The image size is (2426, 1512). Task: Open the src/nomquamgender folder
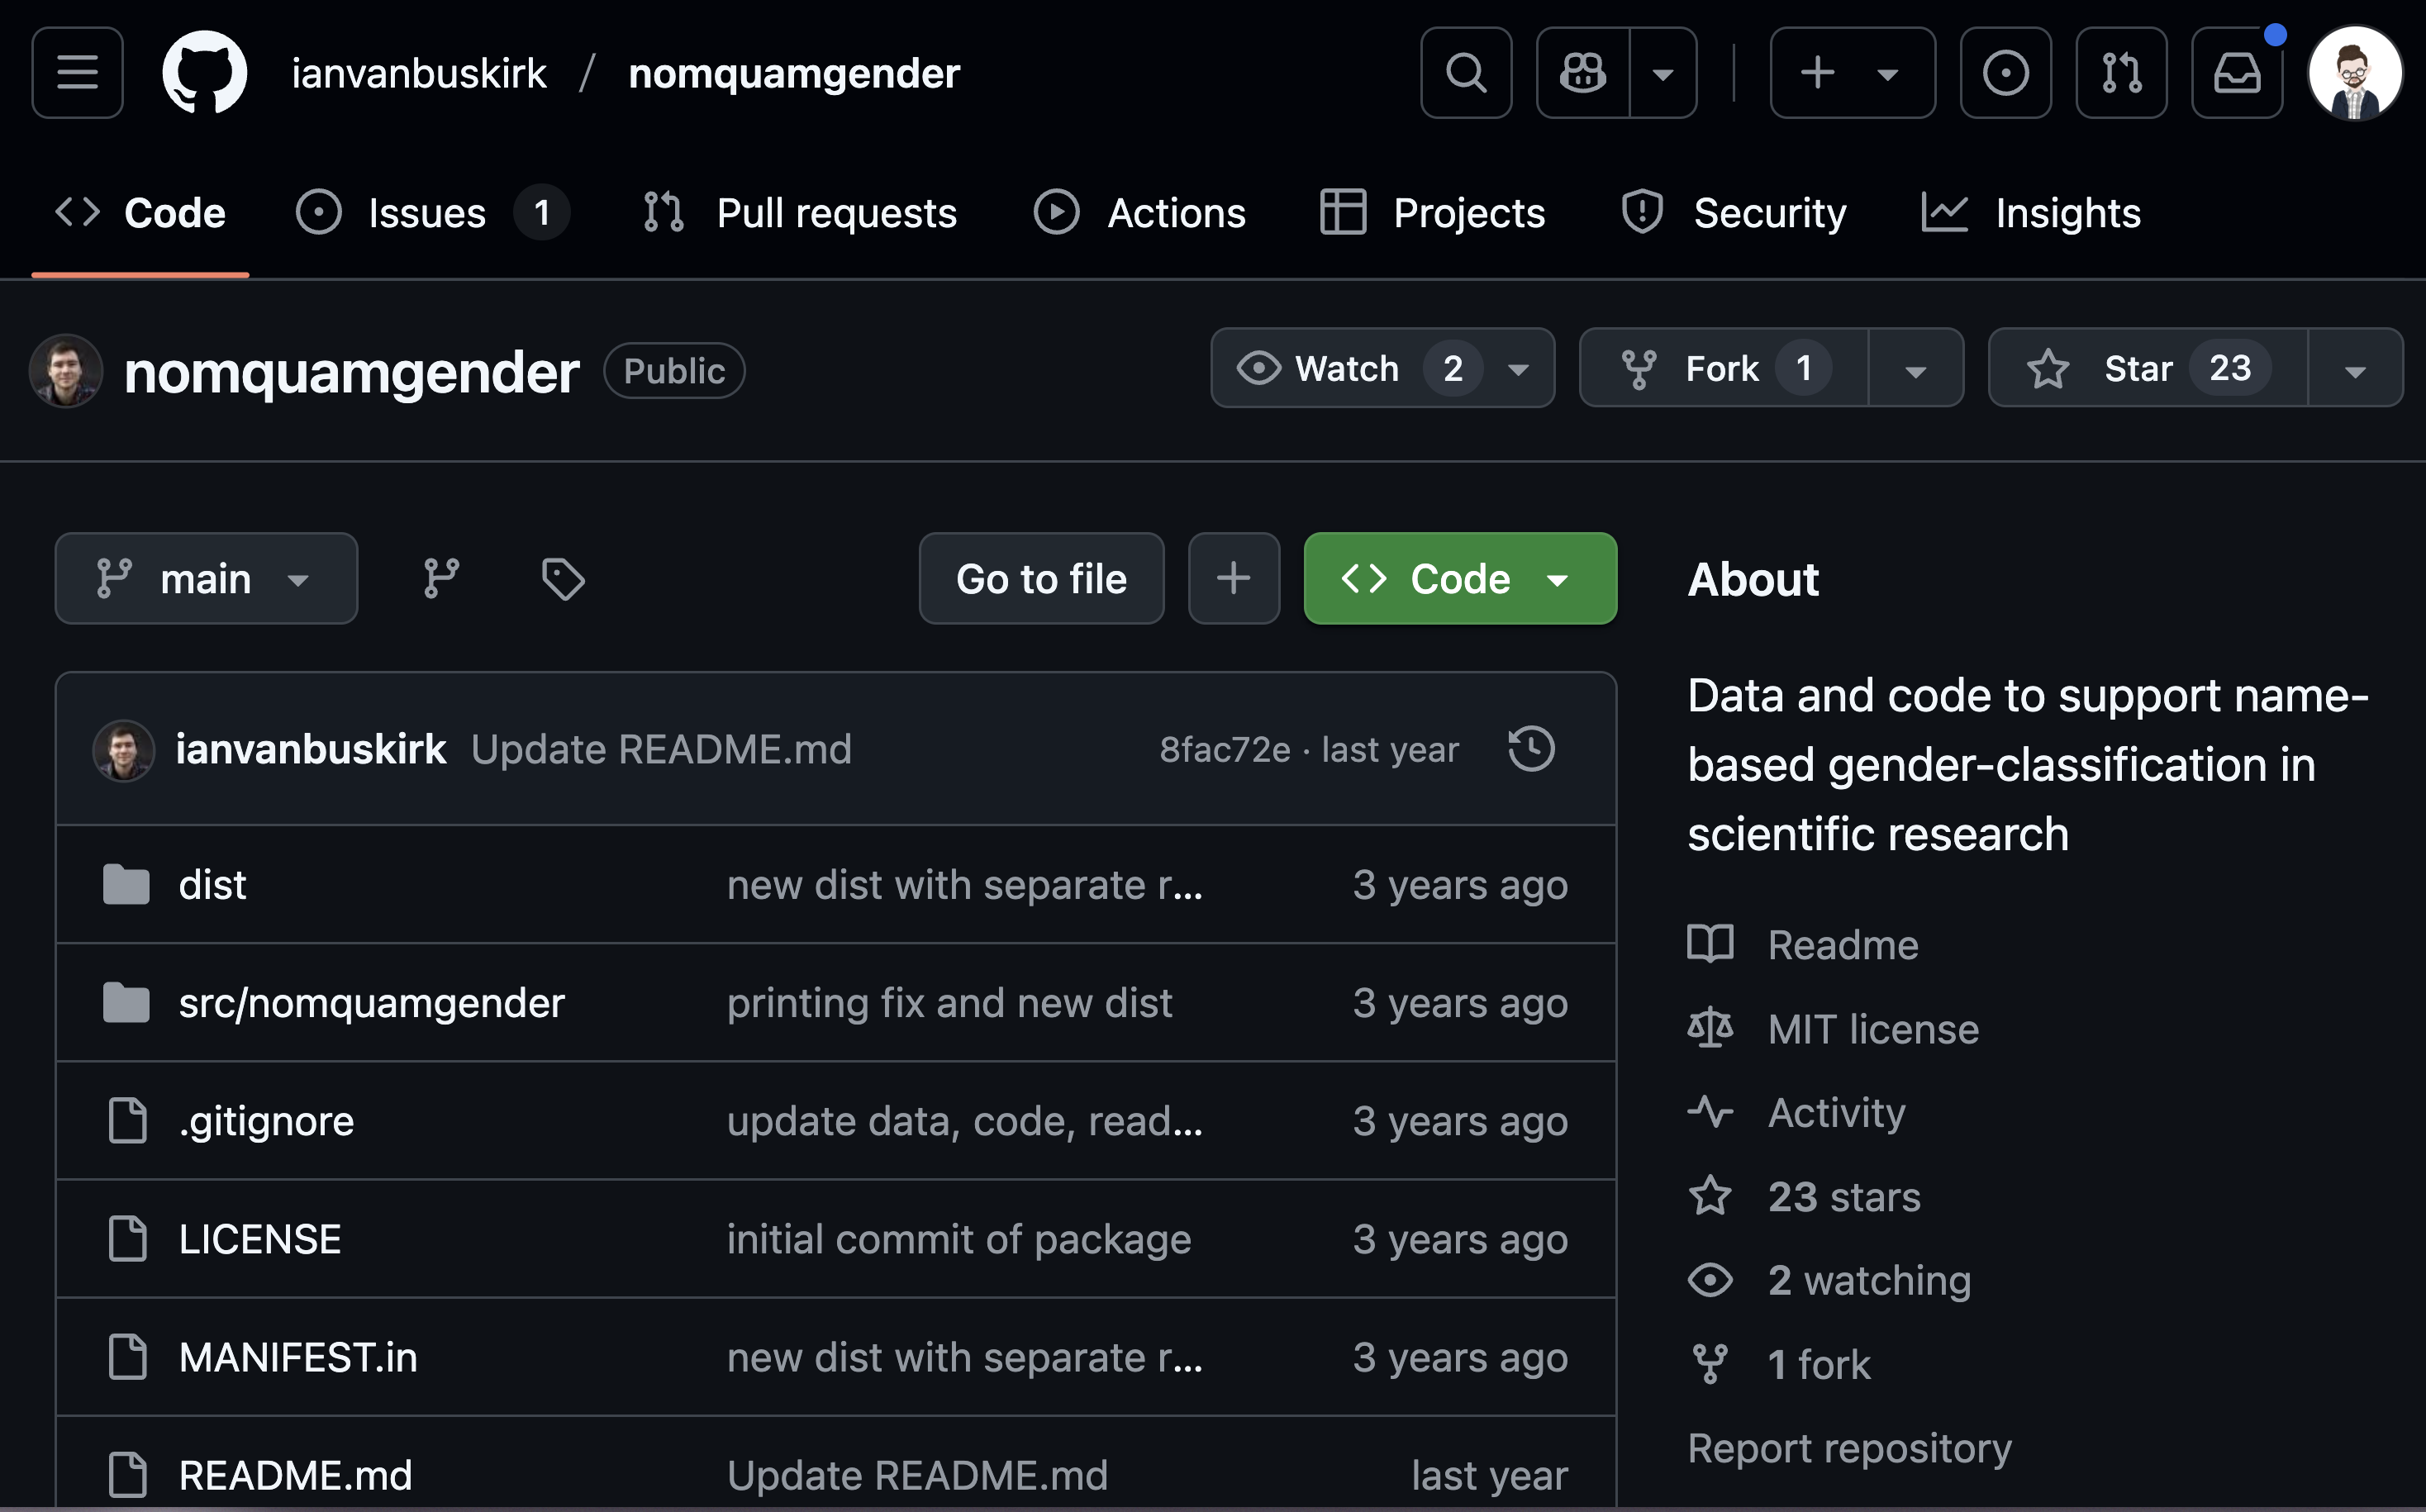[371, 1003]
